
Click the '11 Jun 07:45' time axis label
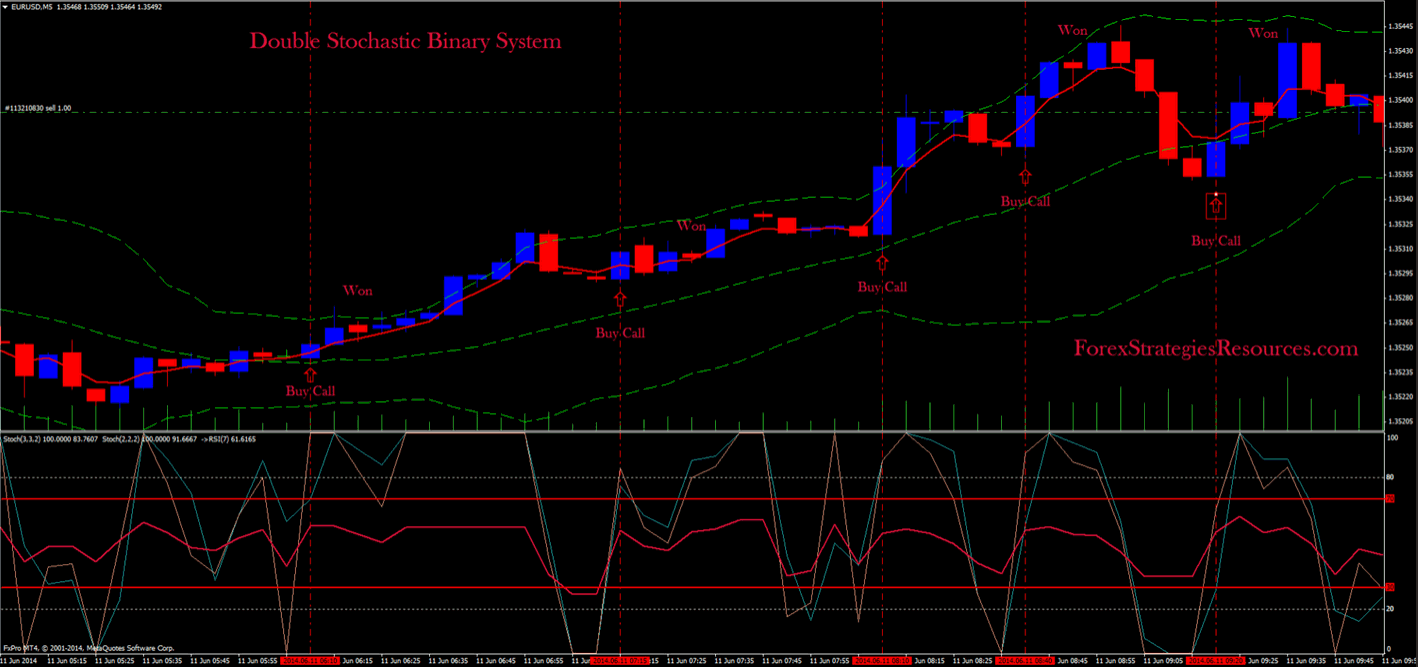pyautogui.click(x=782, y=661)
